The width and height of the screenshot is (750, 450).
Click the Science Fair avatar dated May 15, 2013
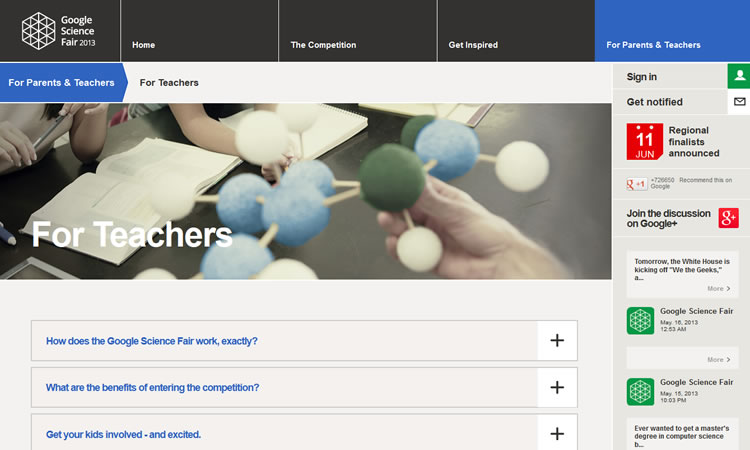[640, 392]
